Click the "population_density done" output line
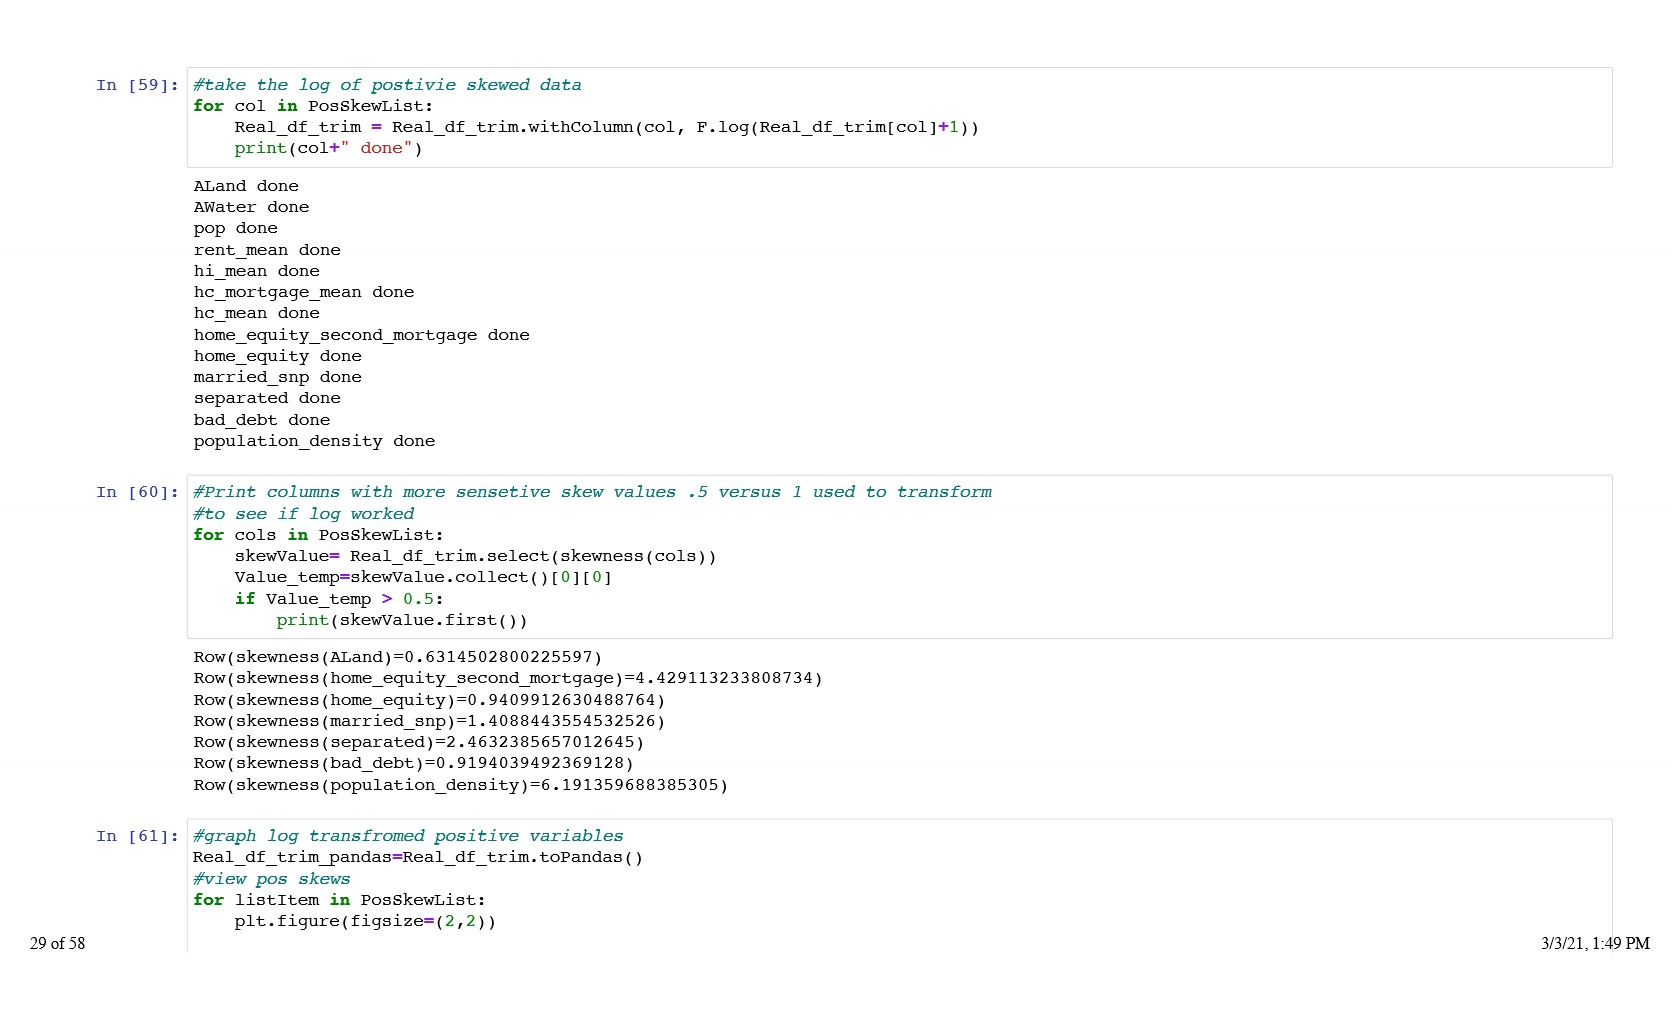Screen dimensions: 1680x1020 314,441
